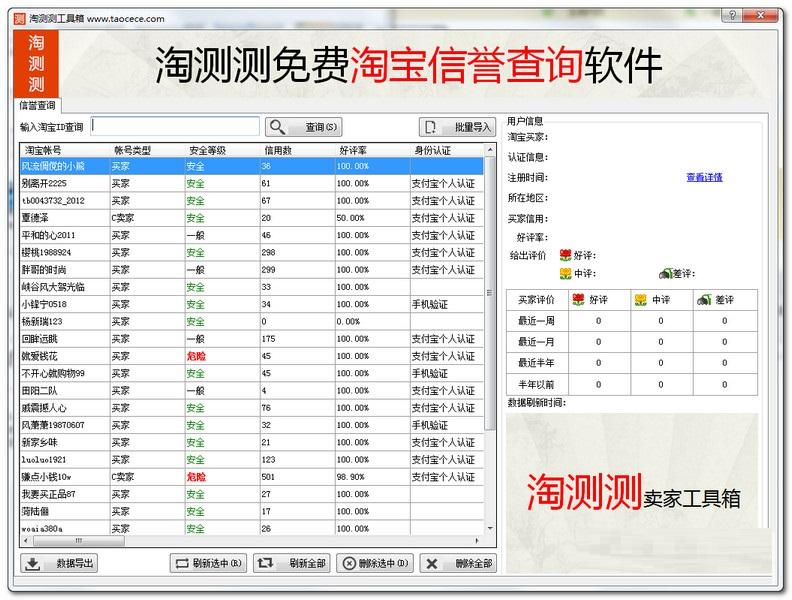Focus the 淘宝ID search input field
This screenshot has width=792, height=600.
(175, 126)
